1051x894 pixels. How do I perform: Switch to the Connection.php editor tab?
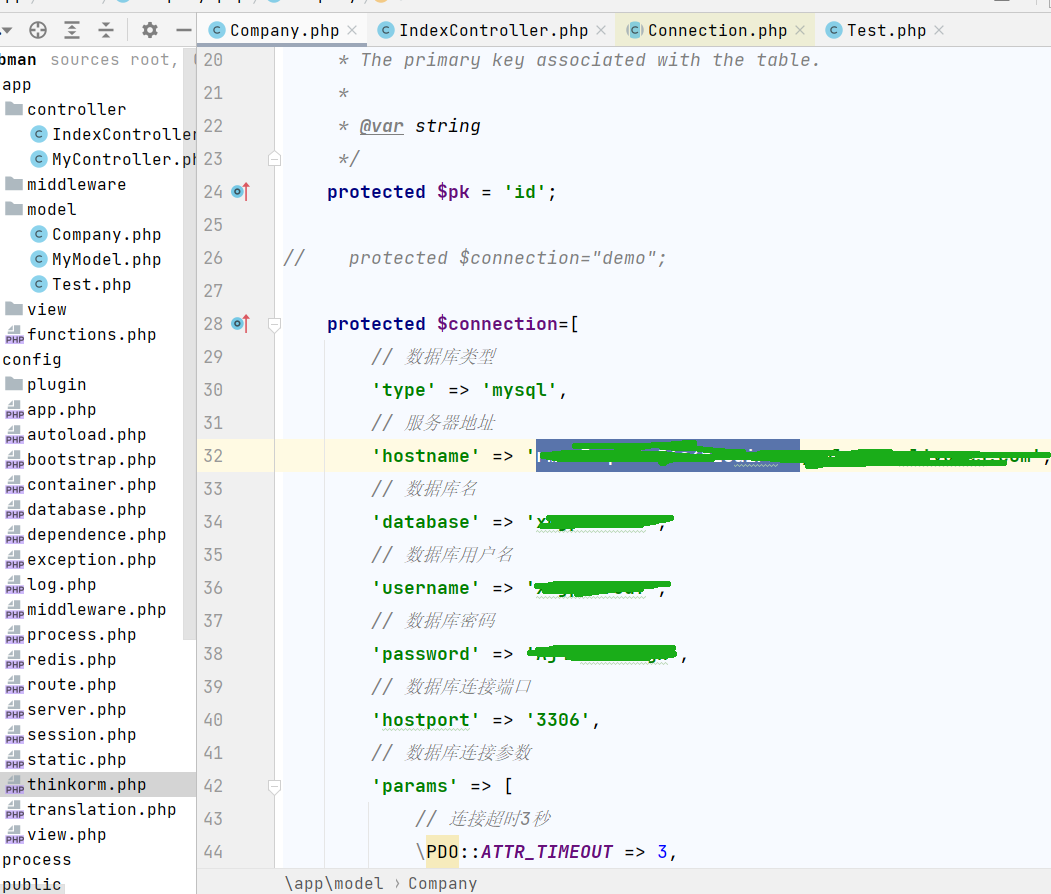(717, 30)
